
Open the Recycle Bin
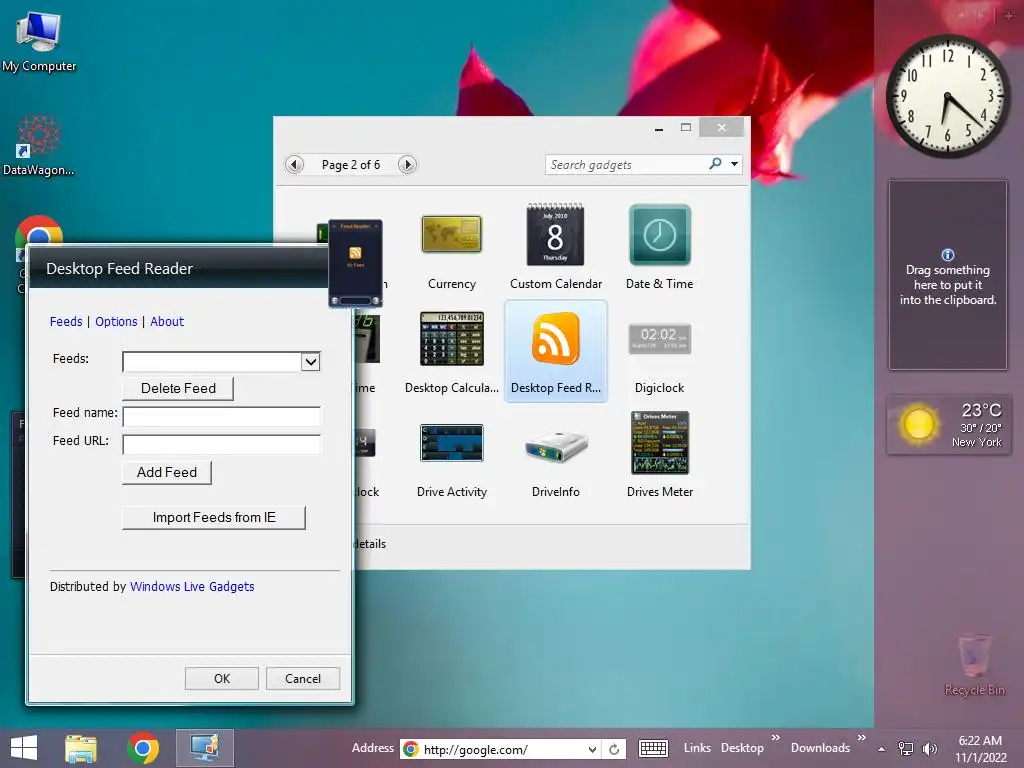tap(974, 665)
